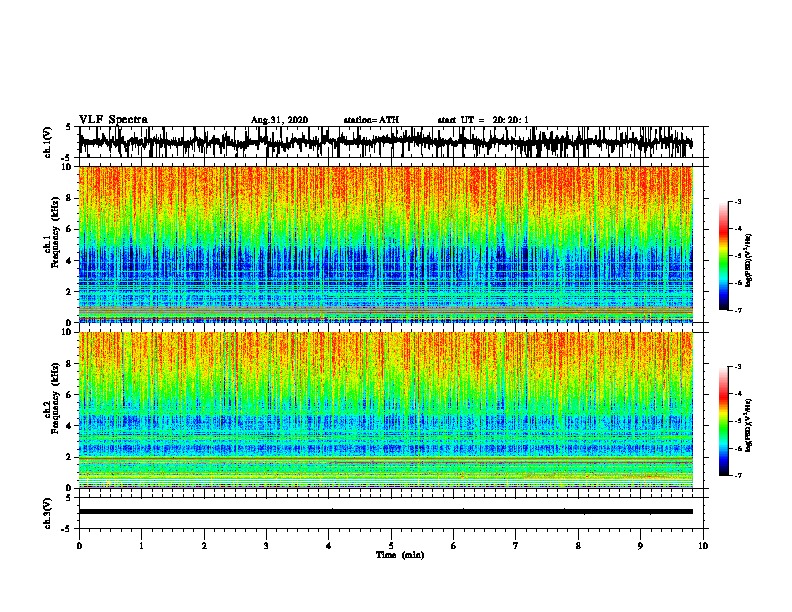
Task: Click time axis tick label 1
Action: (141, 546)
